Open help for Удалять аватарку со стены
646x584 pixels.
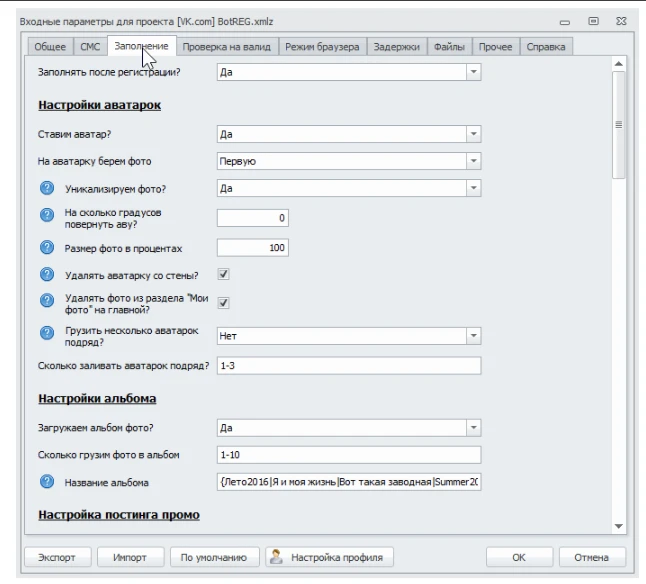pos(47,274)
